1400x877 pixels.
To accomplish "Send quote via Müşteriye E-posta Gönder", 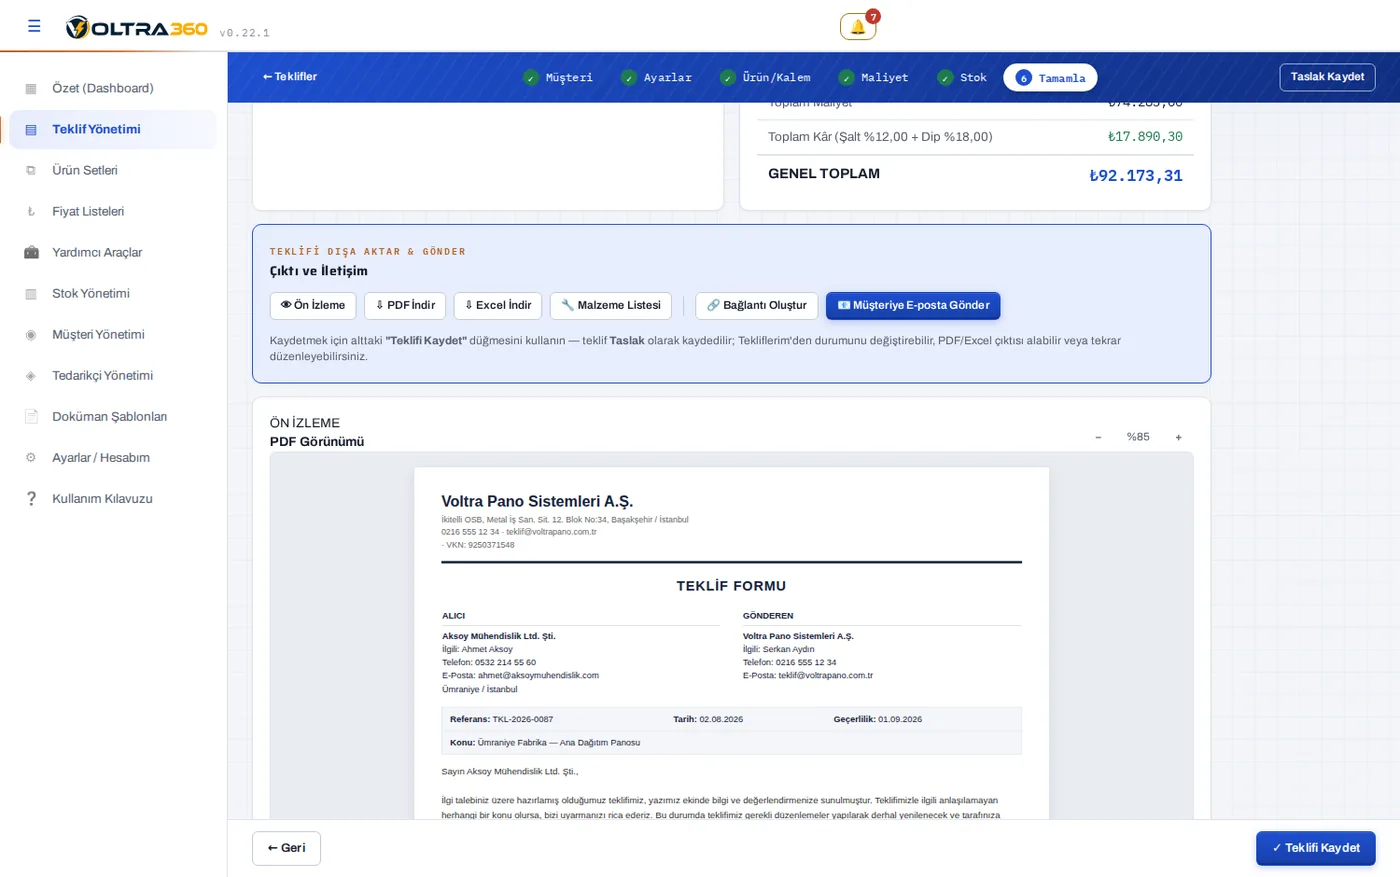I will [x=913, y=305].
